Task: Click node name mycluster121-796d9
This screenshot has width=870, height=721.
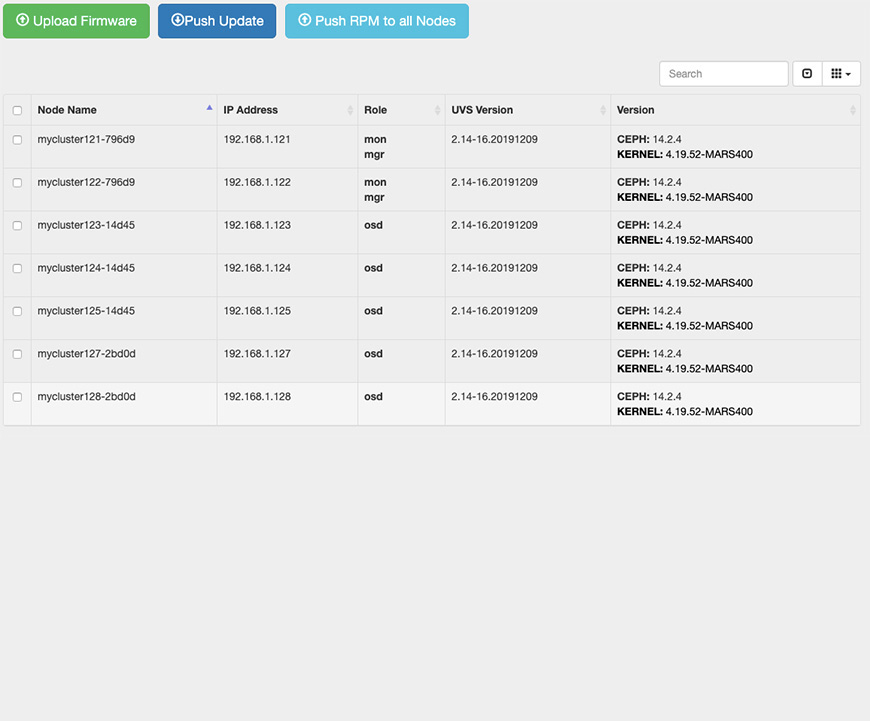Action: [x=86, y=139]
